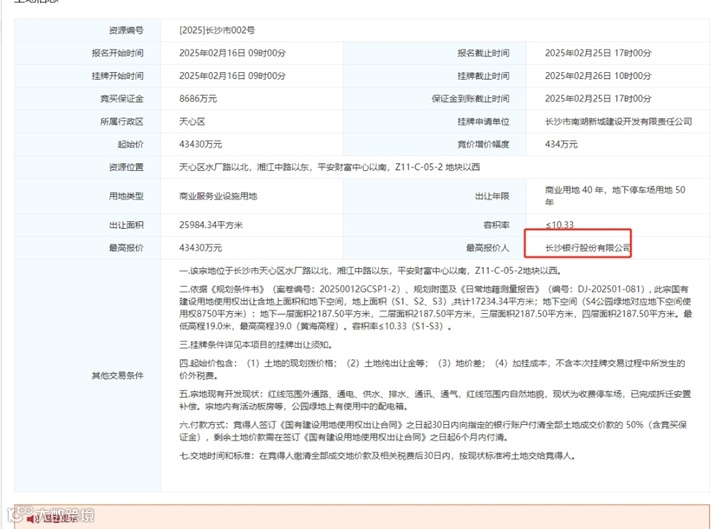Click the 其他交易条件 label

pos(117,376)
